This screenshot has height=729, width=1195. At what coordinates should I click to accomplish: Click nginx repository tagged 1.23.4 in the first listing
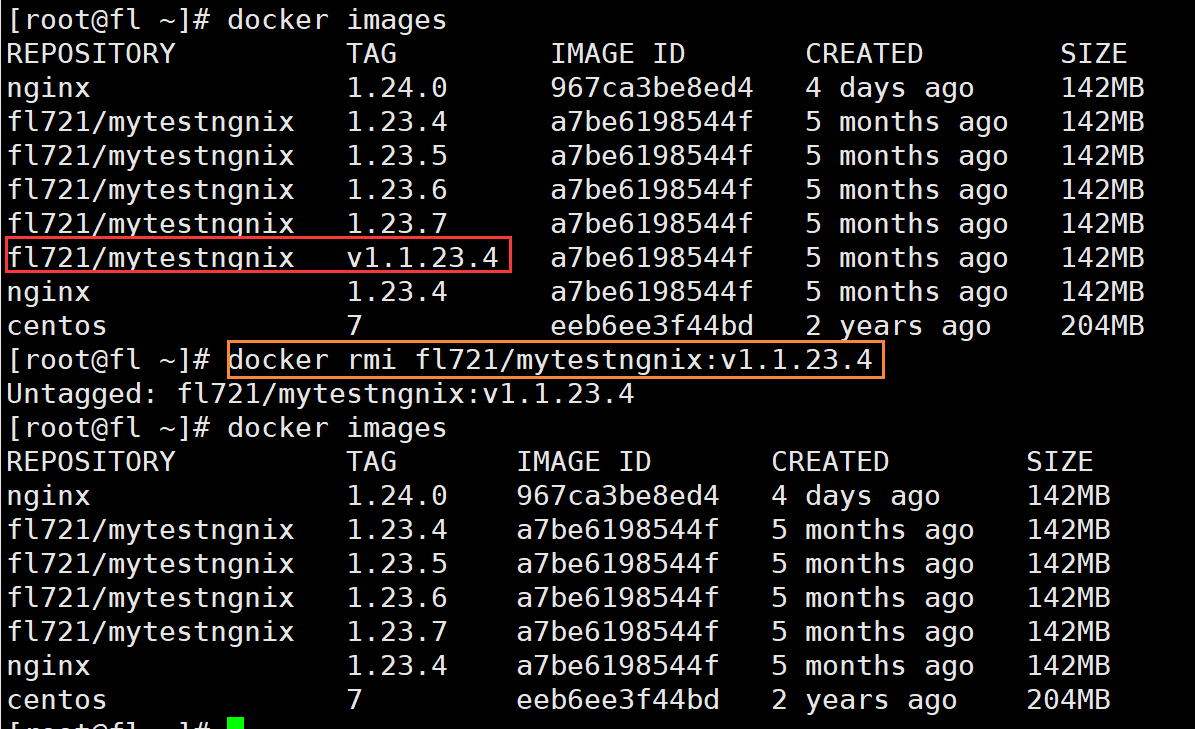point(49,293)
